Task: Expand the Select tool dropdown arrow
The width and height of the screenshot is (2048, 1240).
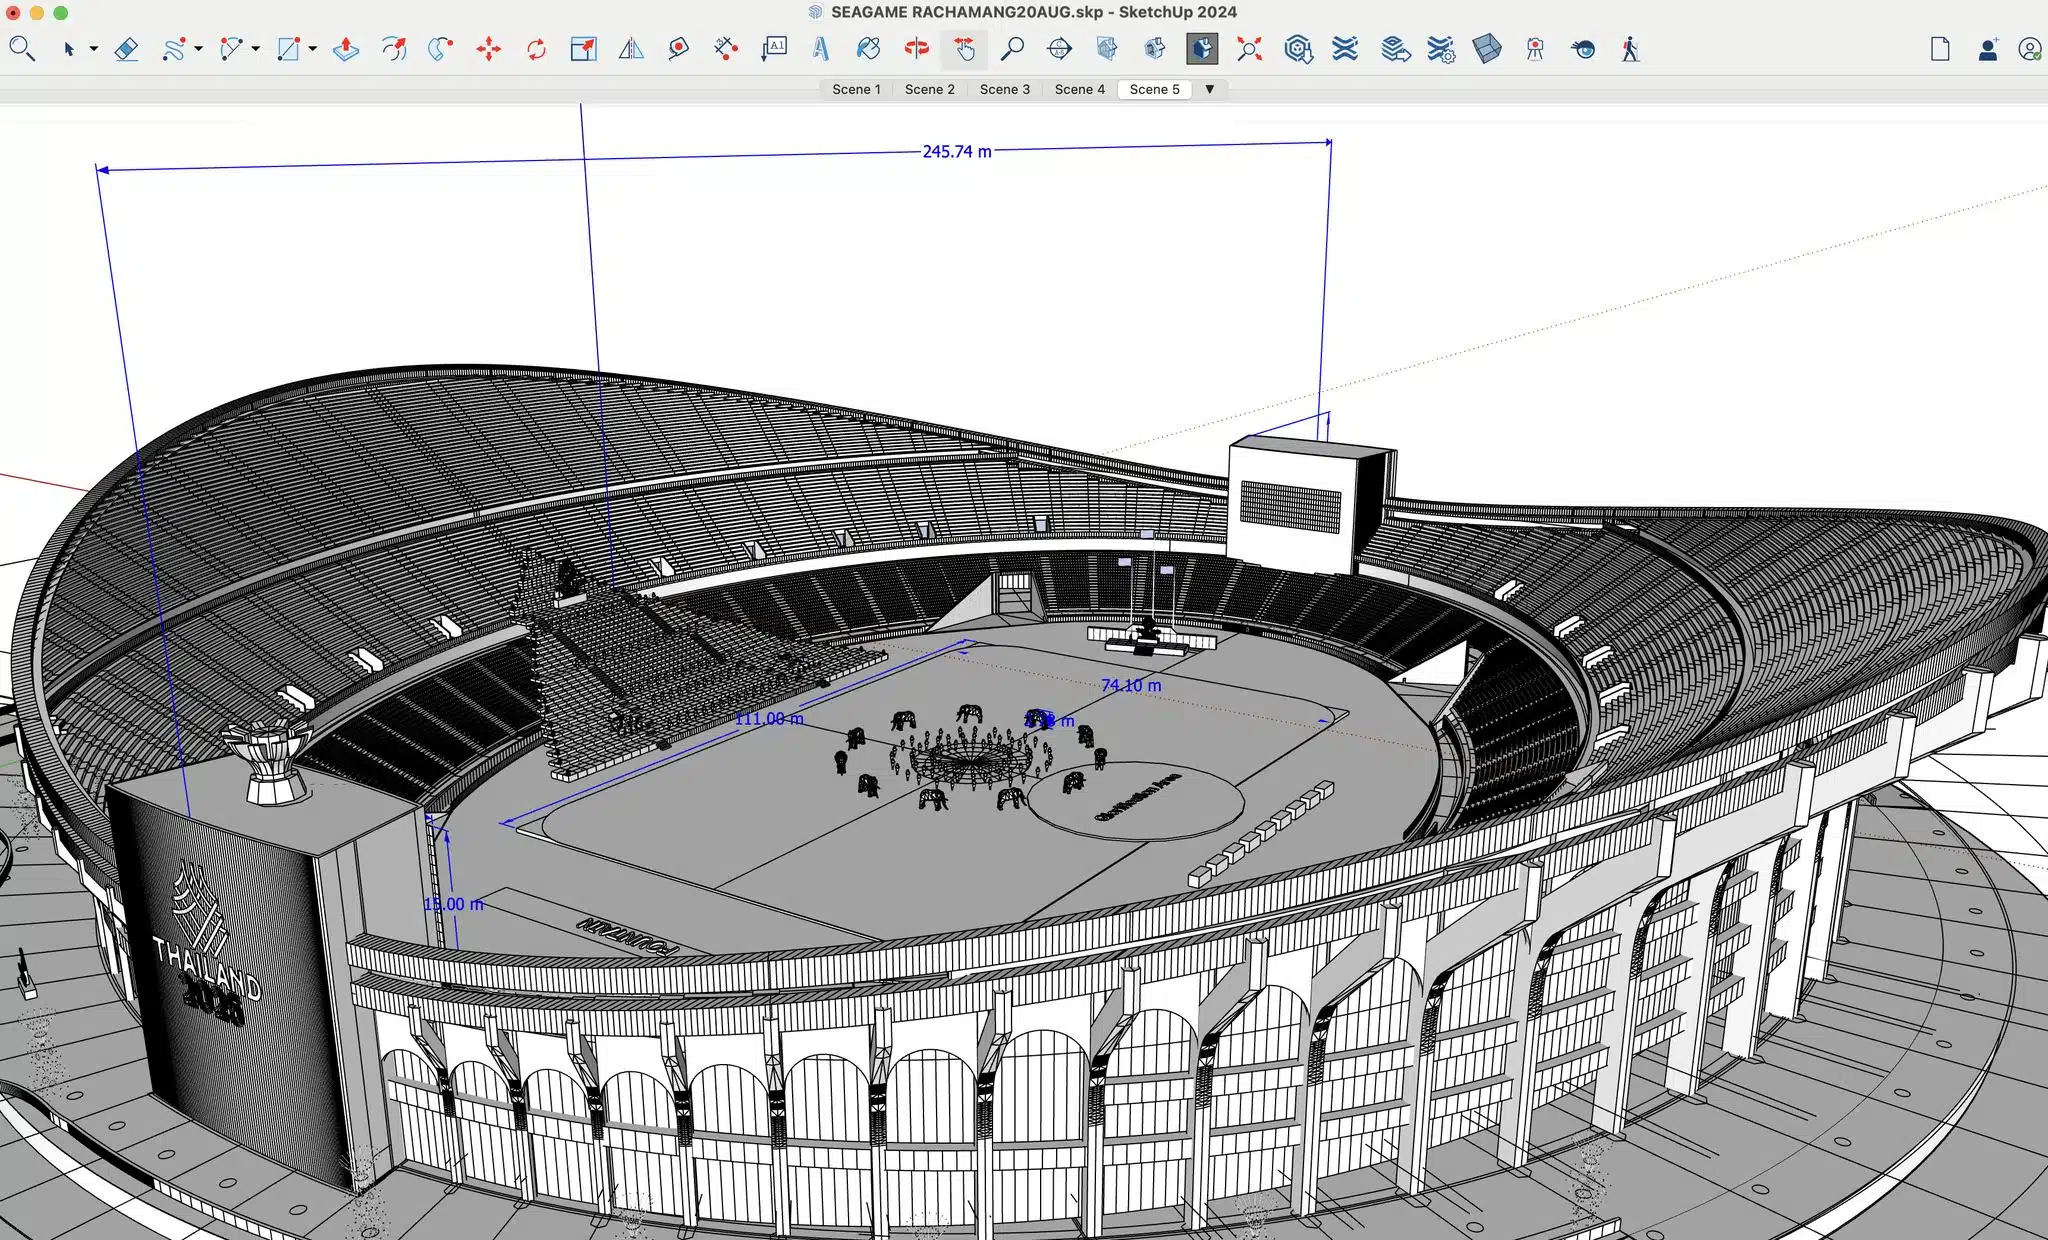Action: tap(92, 50)
